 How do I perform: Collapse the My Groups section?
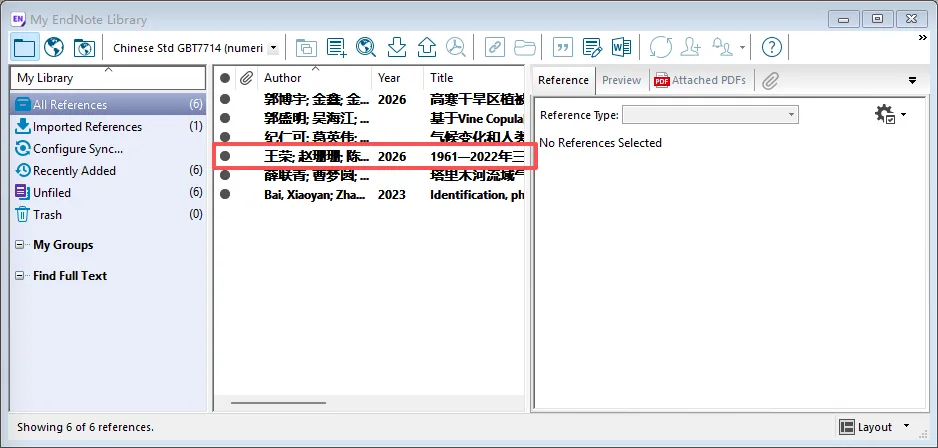pos(20,245)
